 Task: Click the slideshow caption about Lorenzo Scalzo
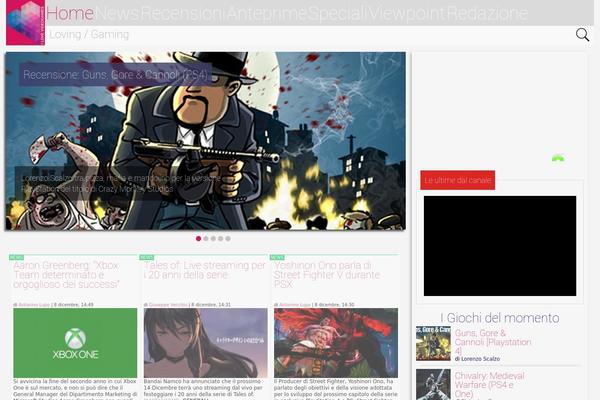(x=121, y=184)
